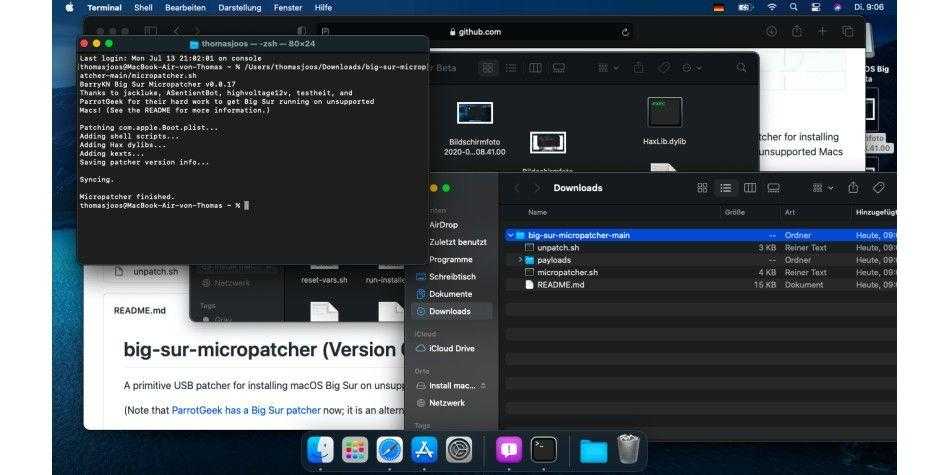The image size is (950, 475).
Task: Open the Bearbeiten menu
Action: click(x=185, y=7)
